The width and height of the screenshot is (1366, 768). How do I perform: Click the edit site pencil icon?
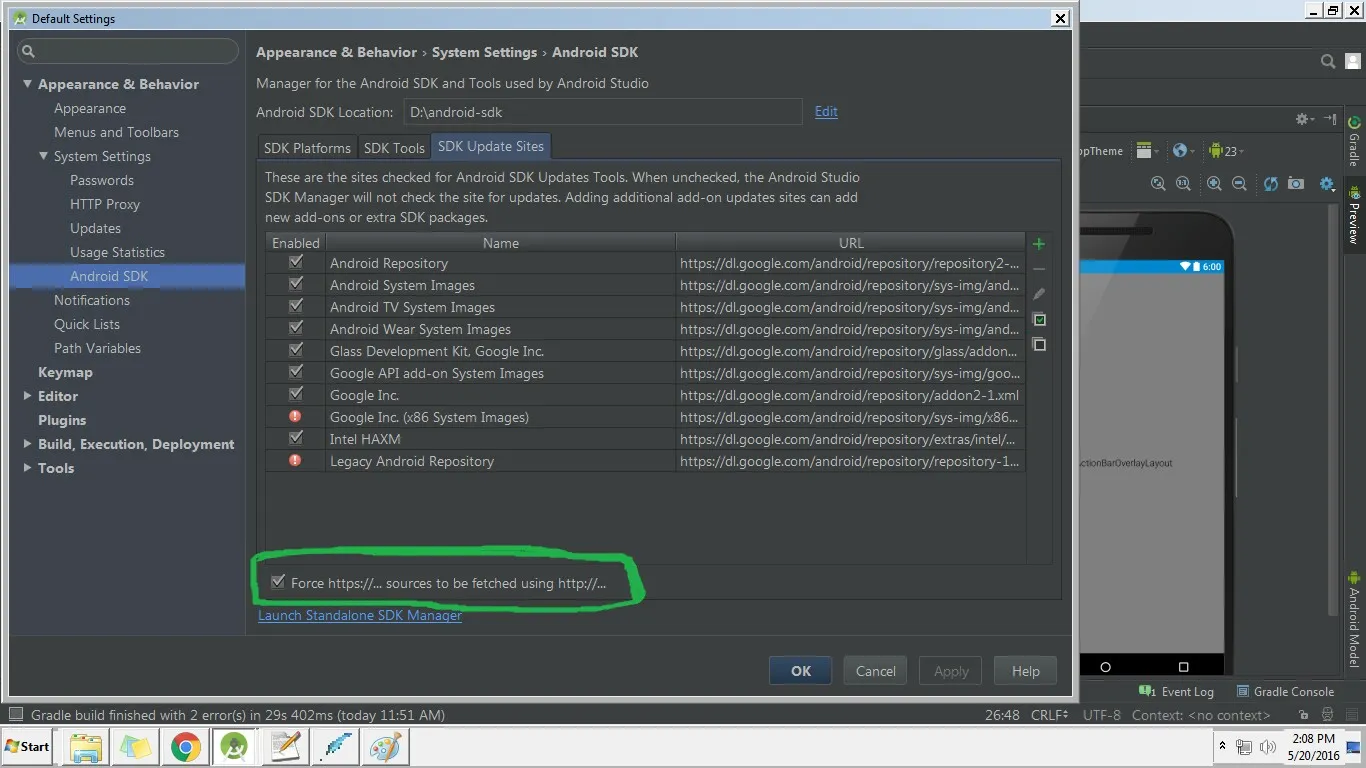pos(1039,294)
